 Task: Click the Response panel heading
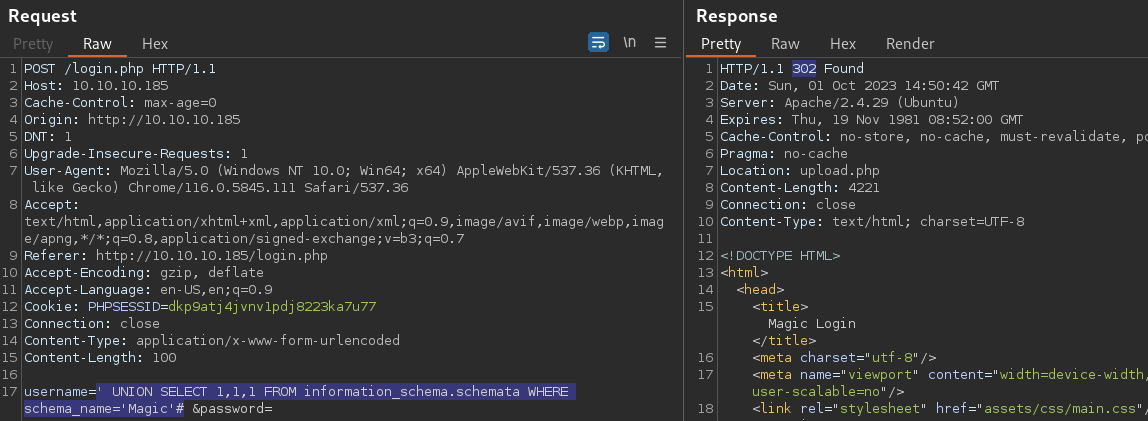(737, 16)
